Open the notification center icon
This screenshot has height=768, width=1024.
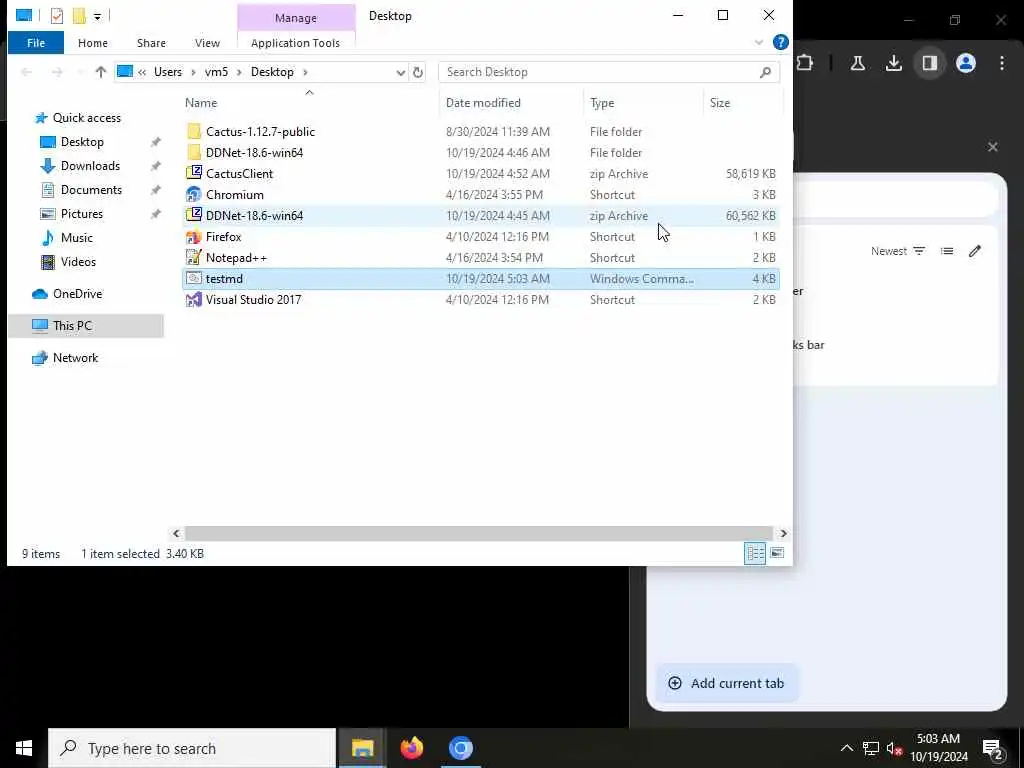pos(993,749)
